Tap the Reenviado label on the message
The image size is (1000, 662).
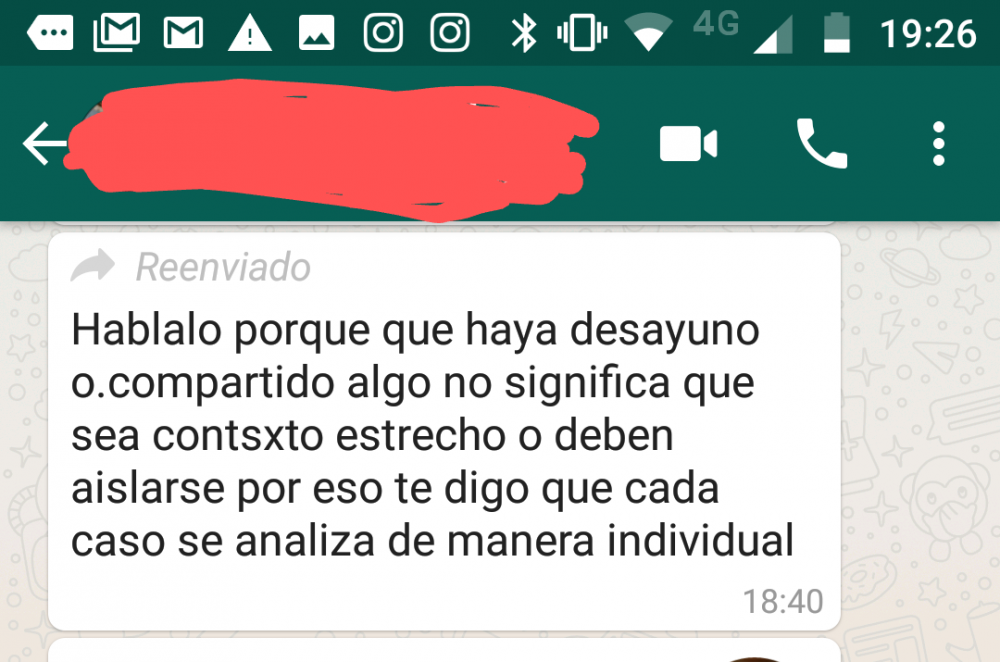click(x=223, y=267)
